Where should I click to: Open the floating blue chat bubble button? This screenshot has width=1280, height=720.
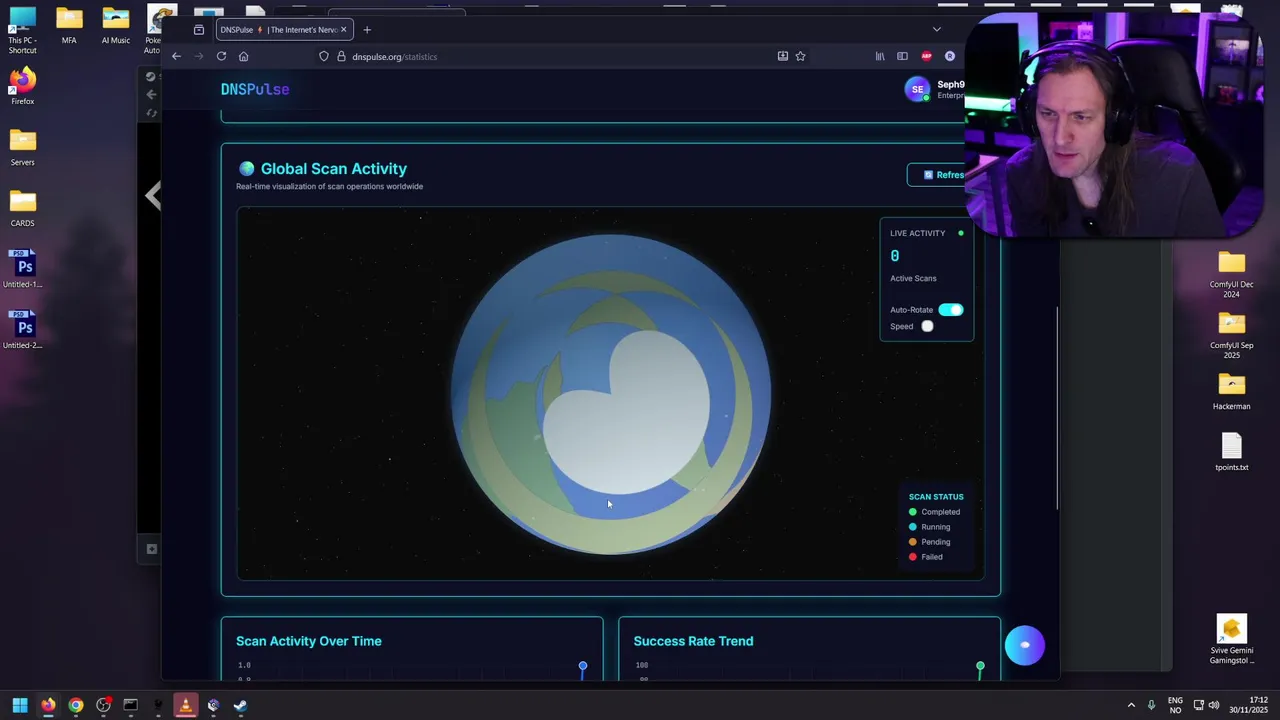pyautogui.click(x=1024, y=645)
